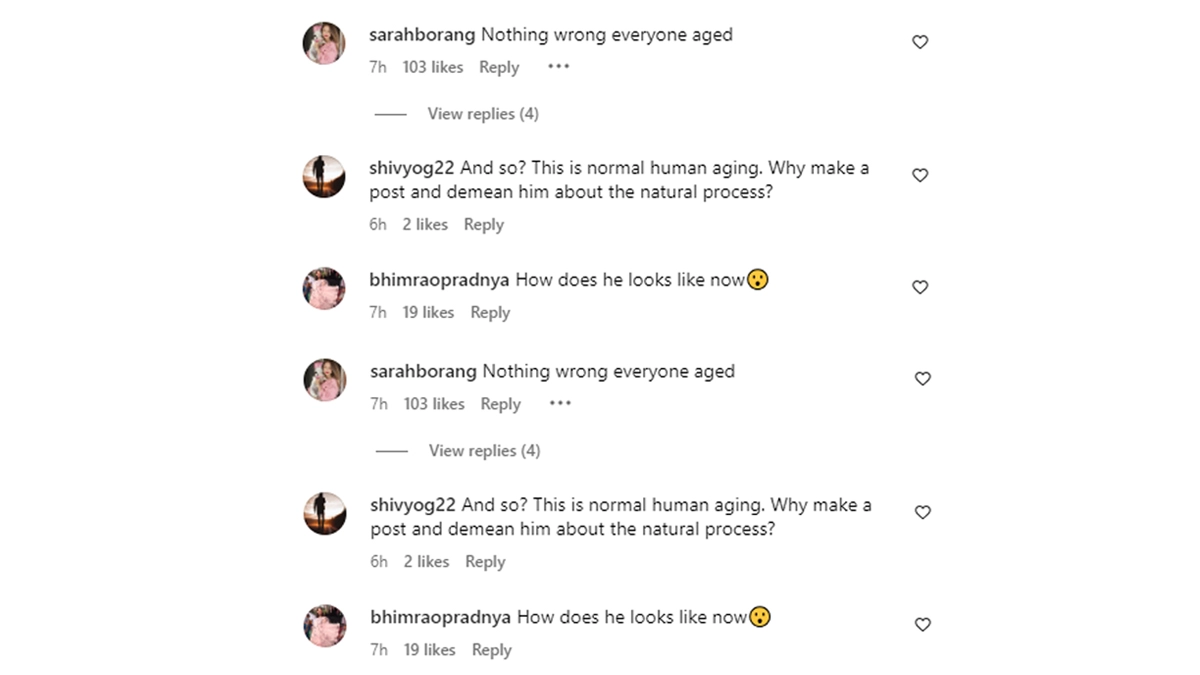Click heart on the first shivyog22 comment
Image resolution: width=1200 pixels, height=675 pixels.
point(920,175)
